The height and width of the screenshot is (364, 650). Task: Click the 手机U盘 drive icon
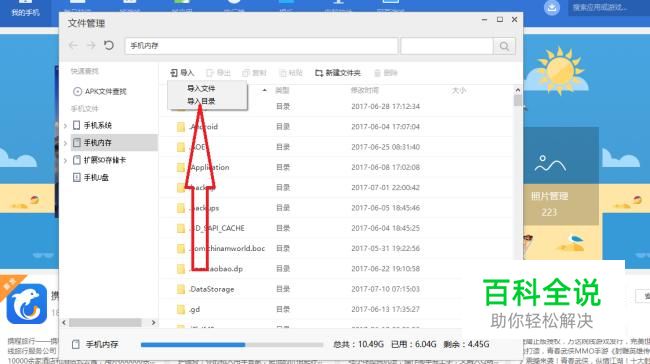click(x=76, y=177)
